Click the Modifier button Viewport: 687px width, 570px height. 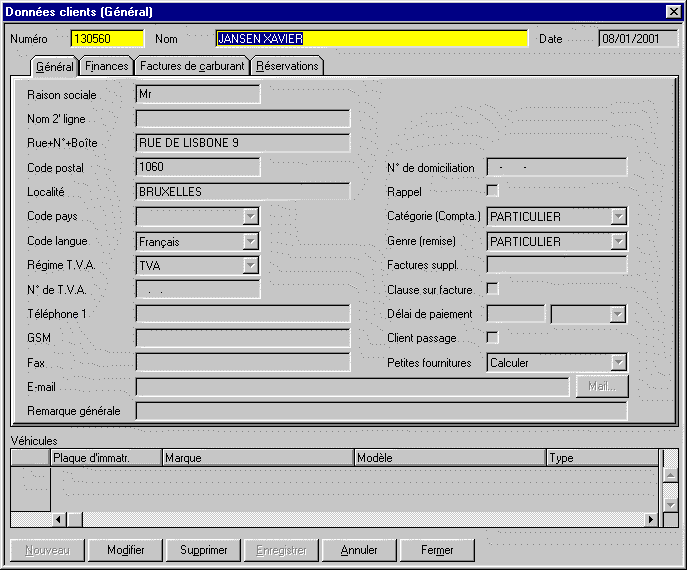tap(126, 550)
